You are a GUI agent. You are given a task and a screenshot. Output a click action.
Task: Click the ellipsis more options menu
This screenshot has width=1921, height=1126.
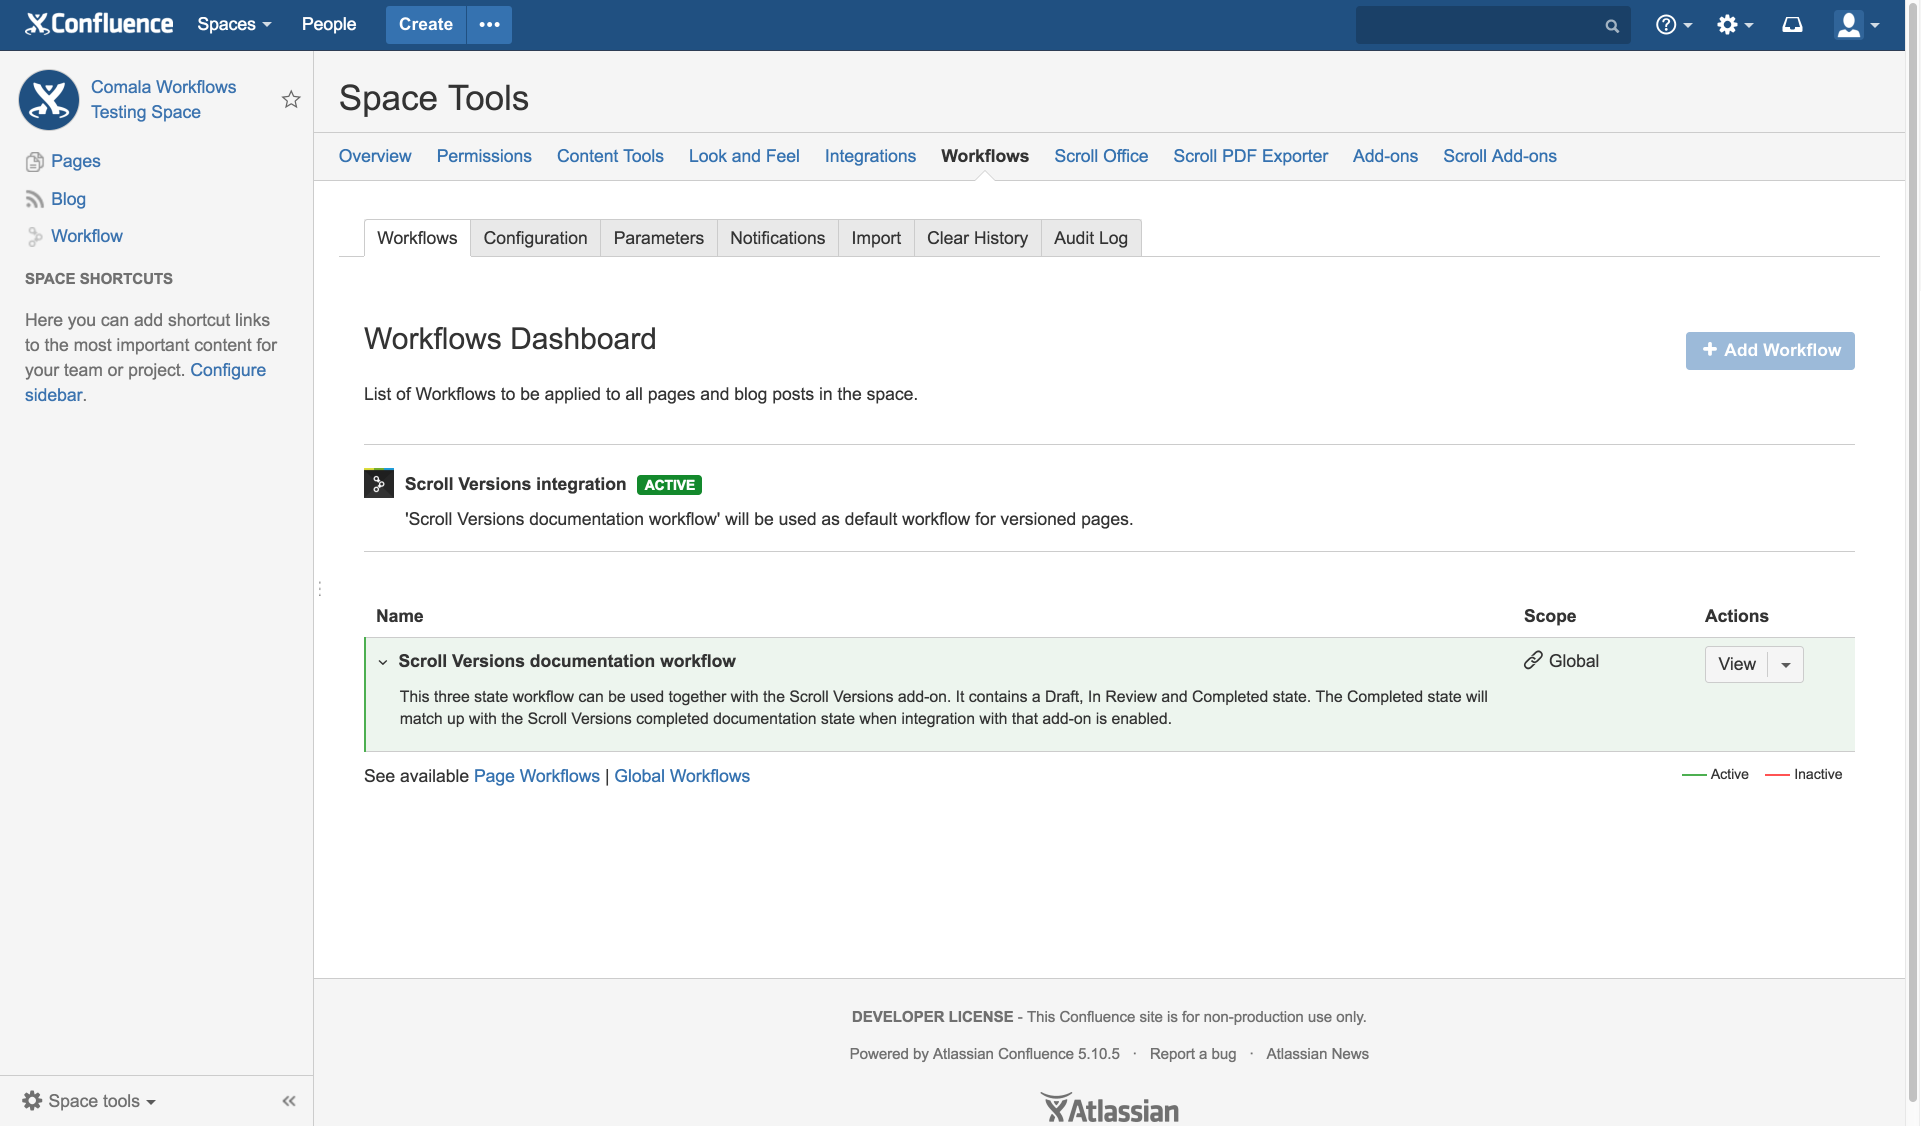click(x=489, y=24)
